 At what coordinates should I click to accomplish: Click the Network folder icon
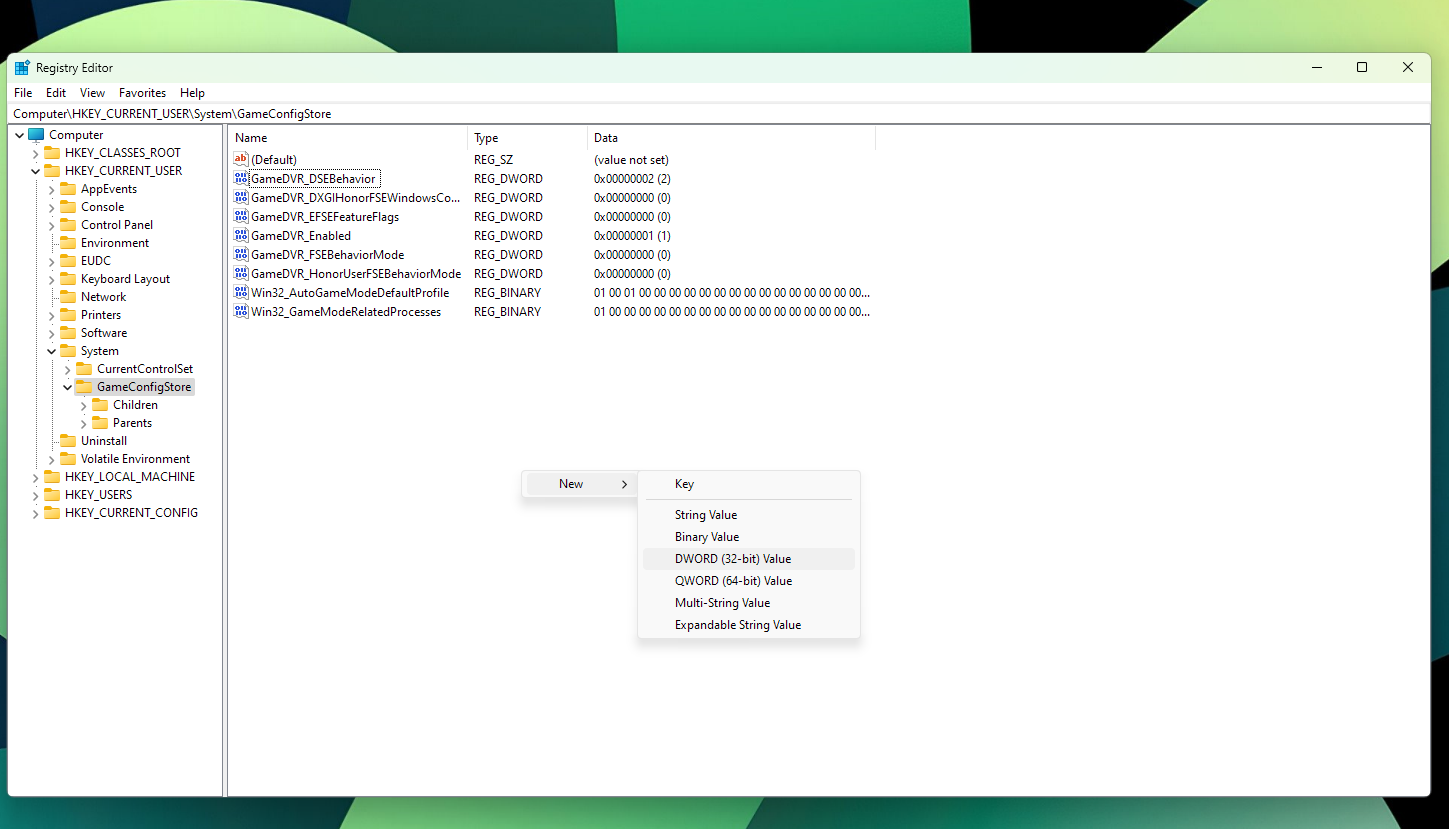pos(68,297)
